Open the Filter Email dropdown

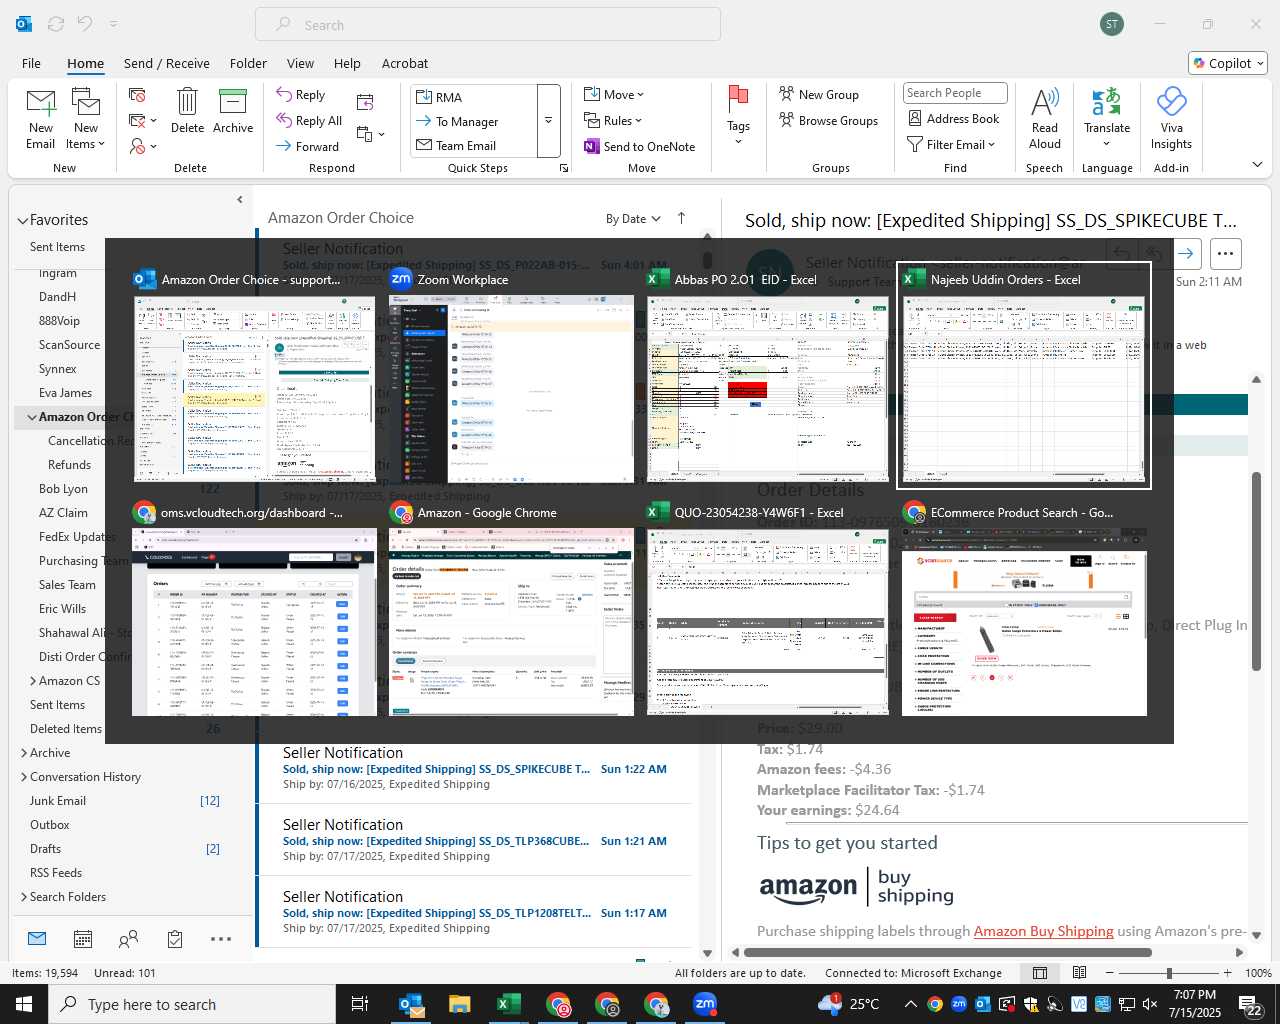(x=951, y=145)
